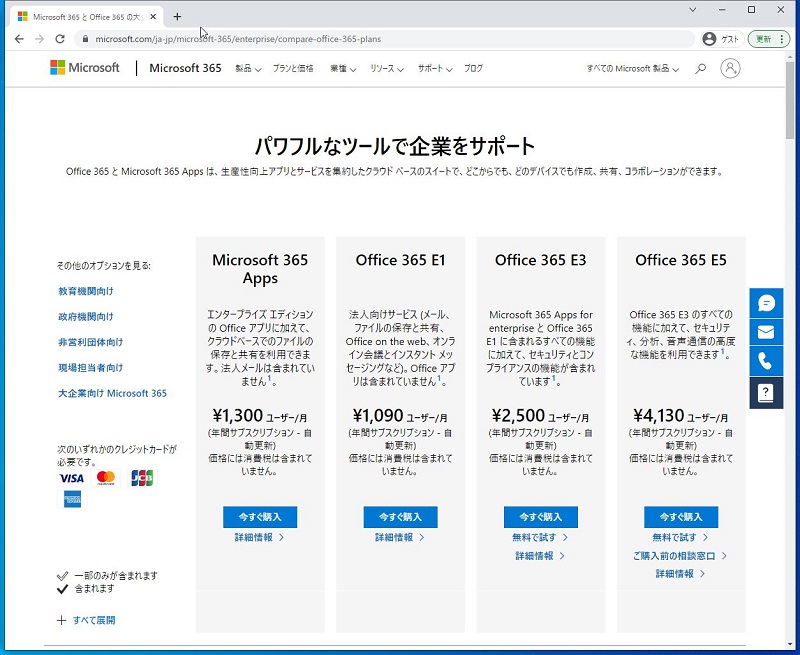Screen dimensions: 800x655
Task: Click the ¥2,500 price text
Action: tap(518, 415)
